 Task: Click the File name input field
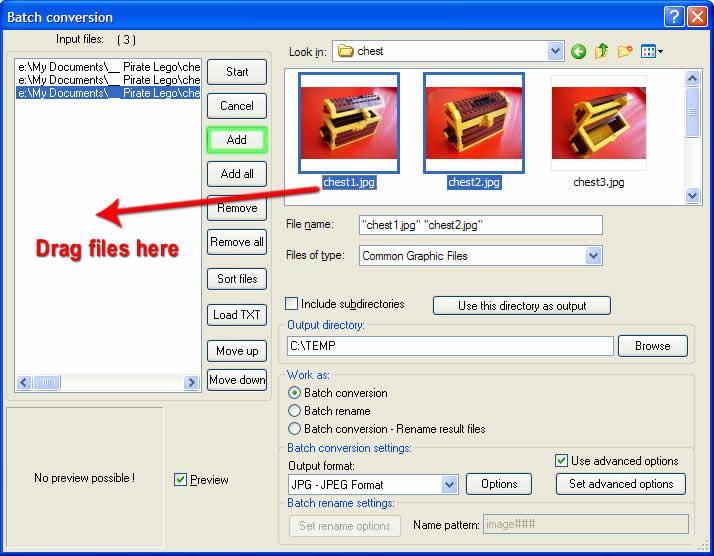[x=480, y=225]
